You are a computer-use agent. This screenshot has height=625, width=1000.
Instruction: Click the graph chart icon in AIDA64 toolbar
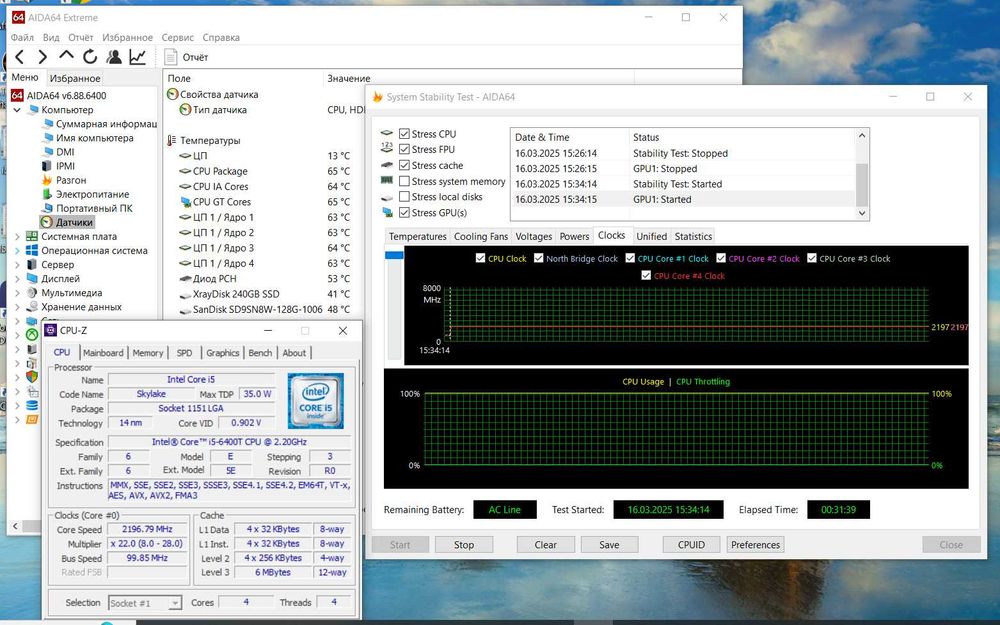pos(138,57)
